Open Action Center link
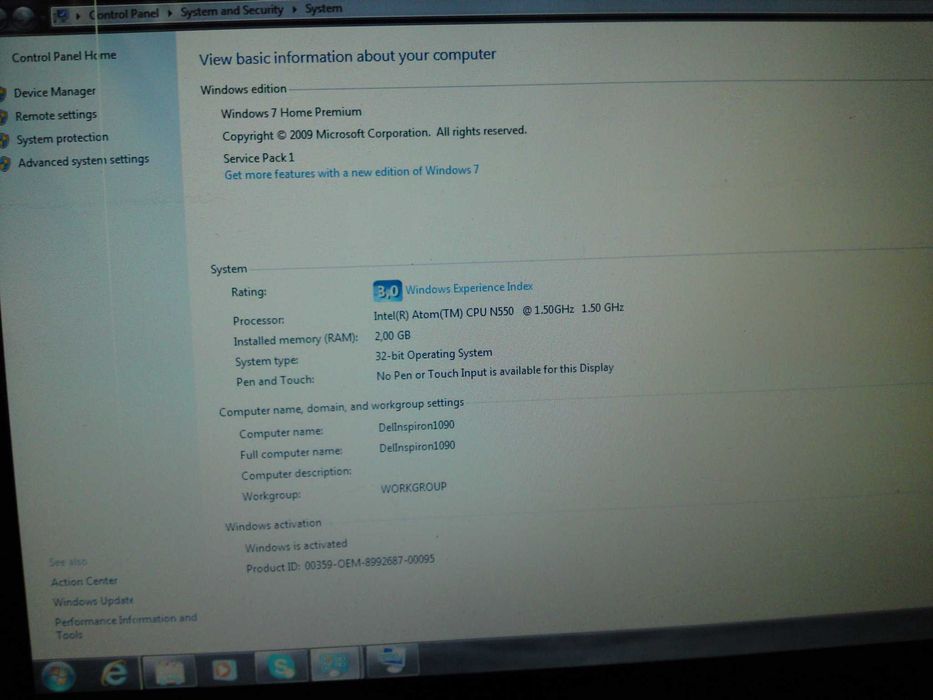The width and height of the screenshot is (933, 700). [84, 581]
